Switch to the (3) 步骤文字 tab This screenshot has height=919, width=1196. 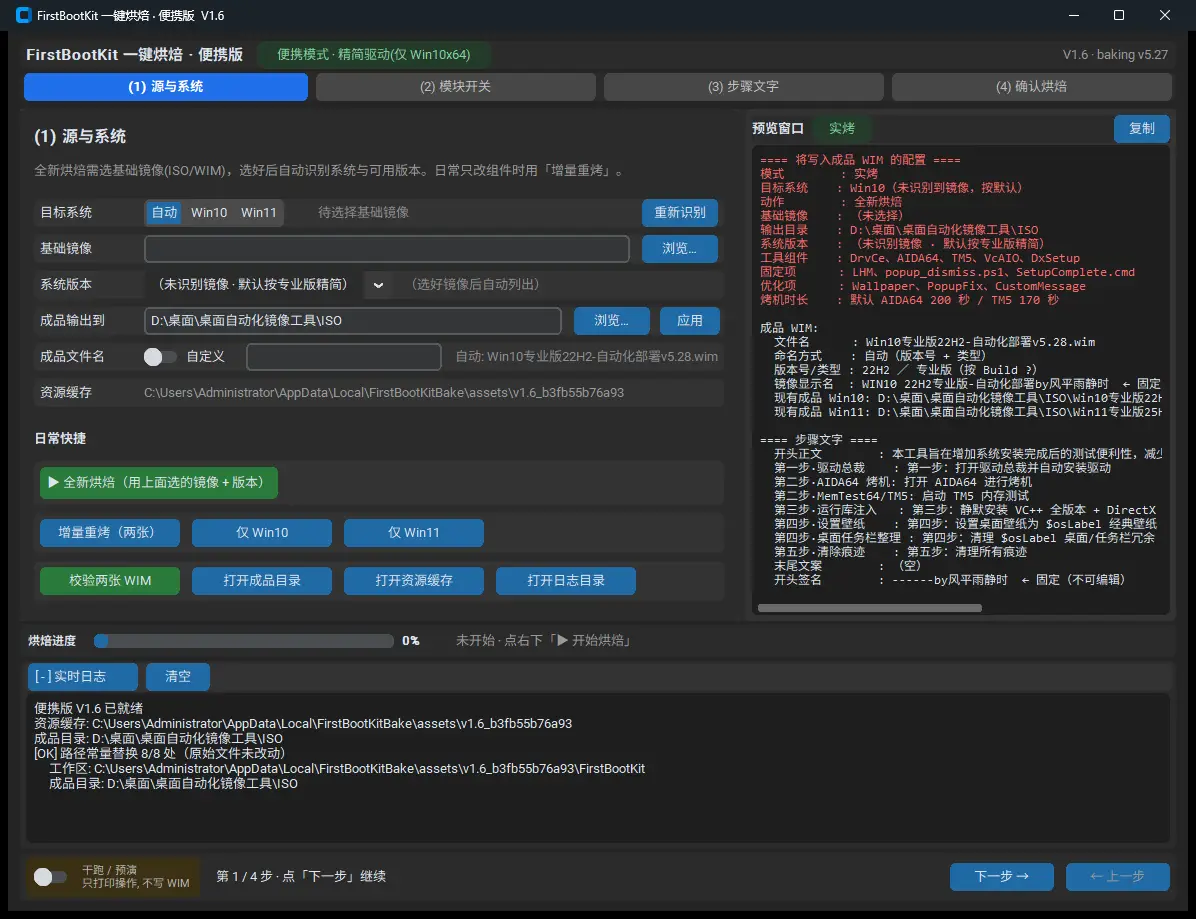pyautogui.click(x=743, y=87)
